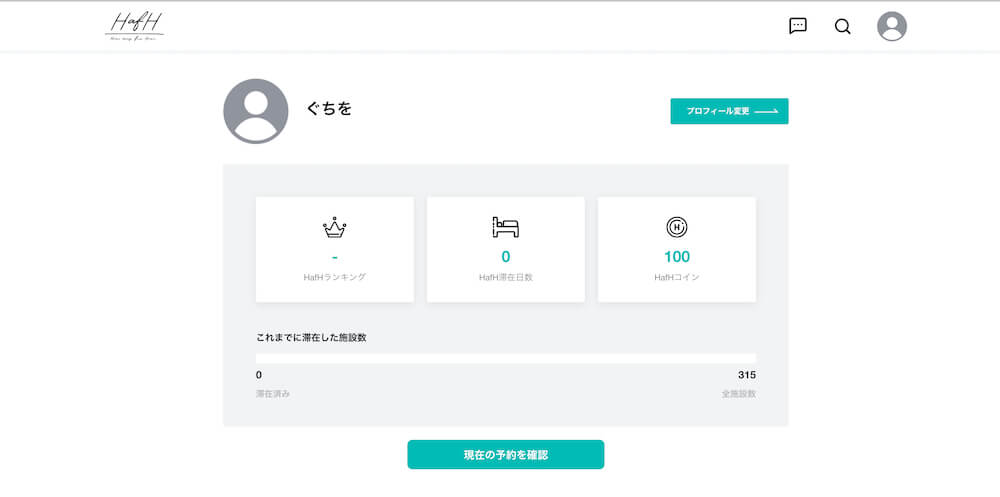This screenshot has width=1000, height=497.
Task: Click the stayed count 0 above 滞在済み
Action: pyautogui.click(x=259, y=375)
